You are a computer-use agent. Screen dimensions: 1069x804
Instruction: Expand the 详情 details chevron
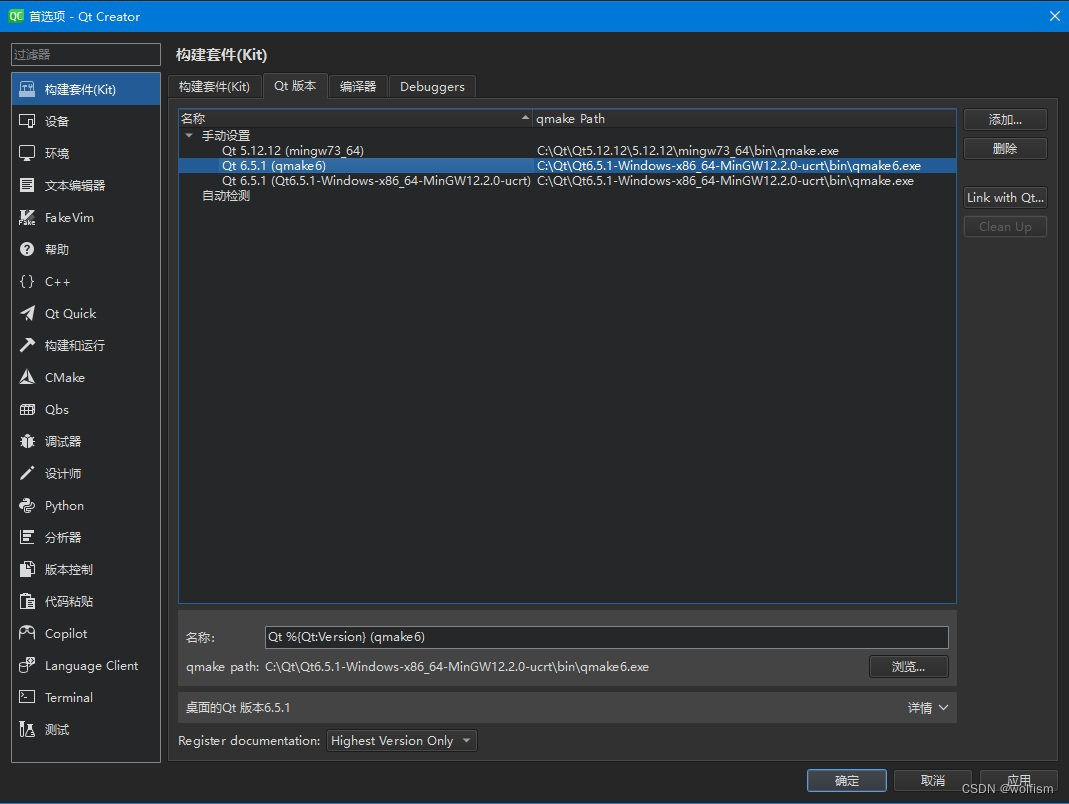[944, 708]
